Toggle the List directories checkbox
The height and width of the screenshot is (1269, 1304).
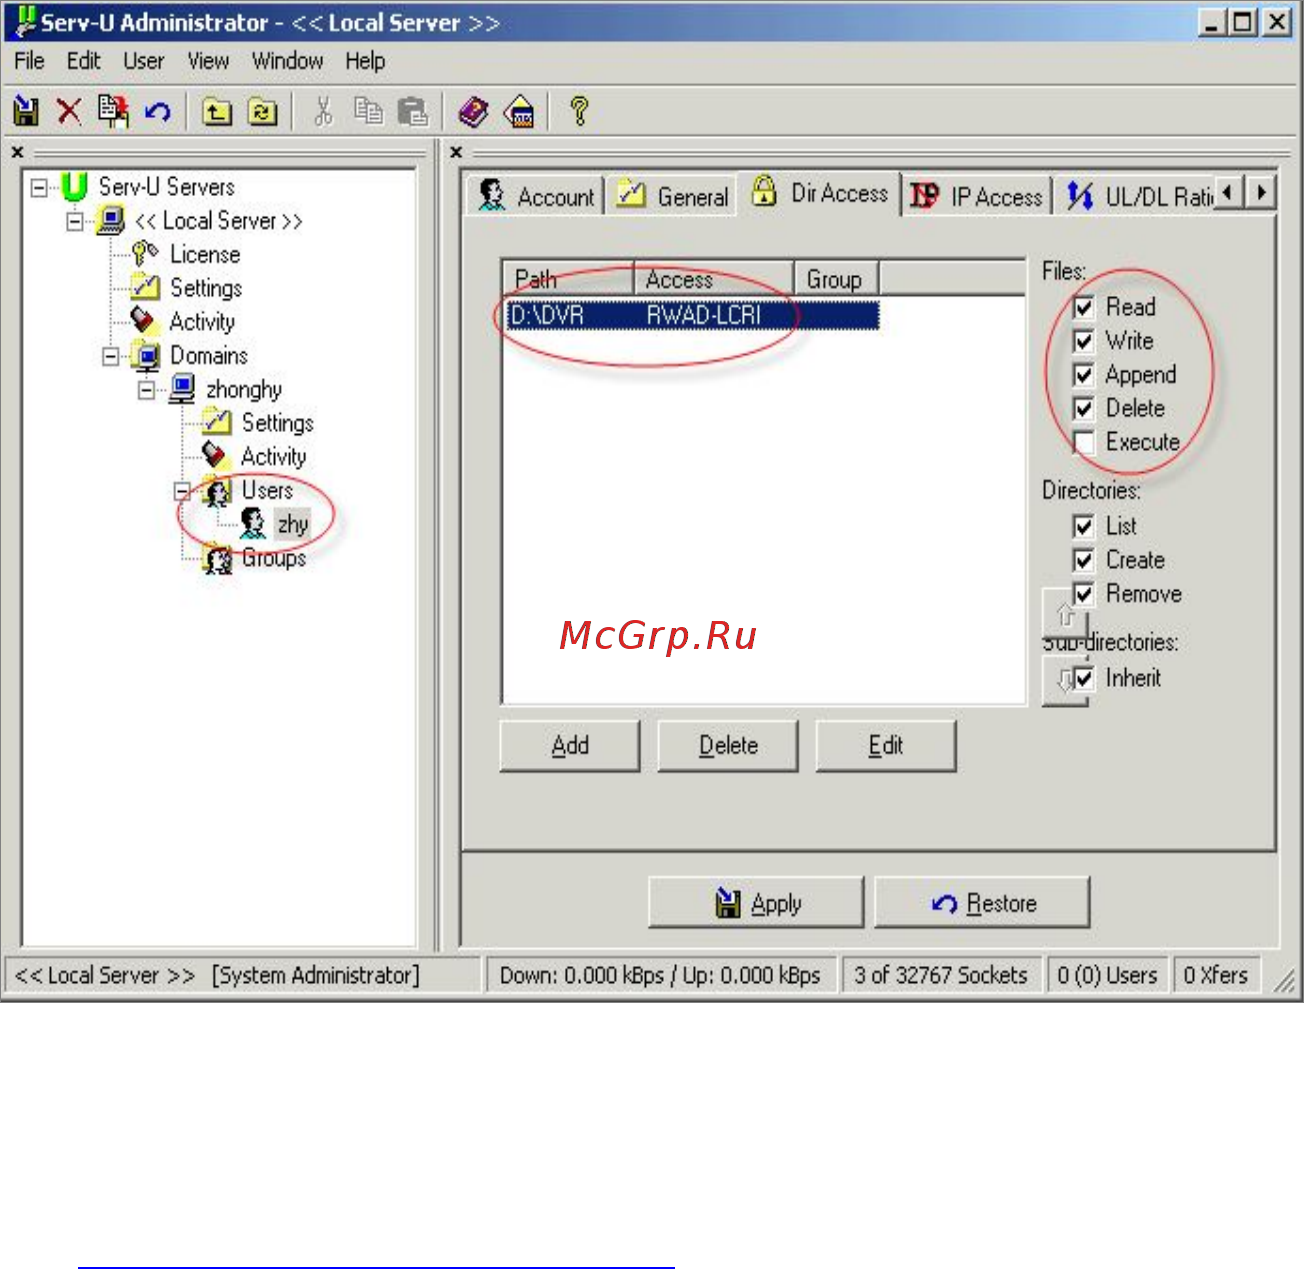click(x=1083, y=526)
